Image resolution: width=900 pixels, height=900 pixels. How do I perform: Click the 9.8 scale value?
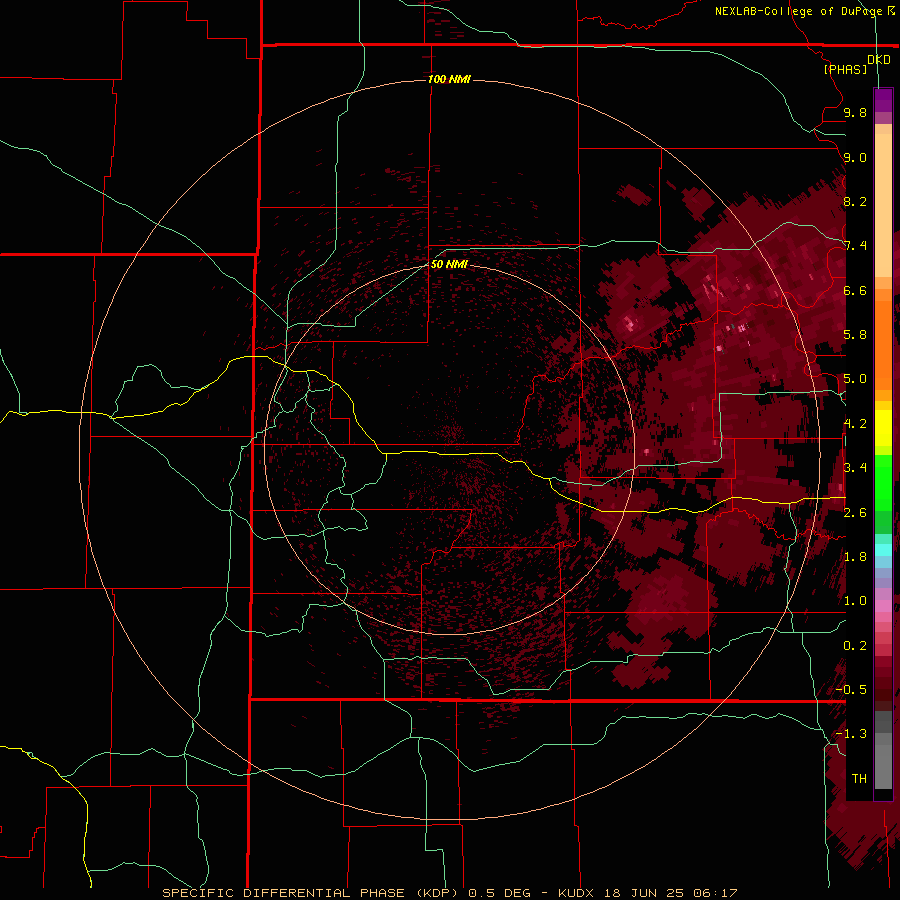tap(855, 112)
